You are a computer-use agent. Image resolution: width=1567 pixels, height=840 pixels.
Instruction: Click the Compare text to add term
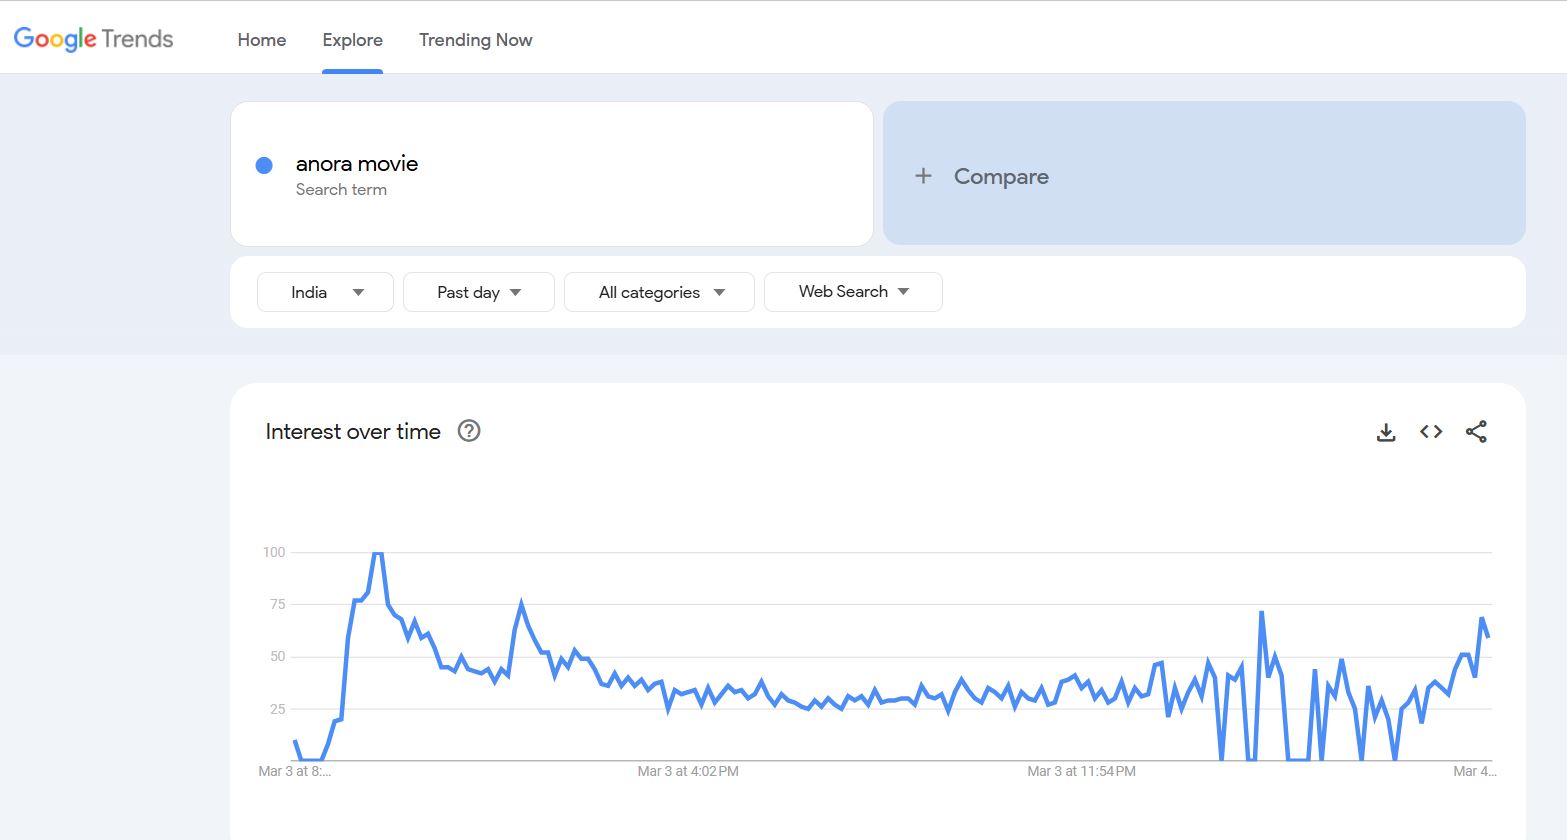coord(1001,177)
